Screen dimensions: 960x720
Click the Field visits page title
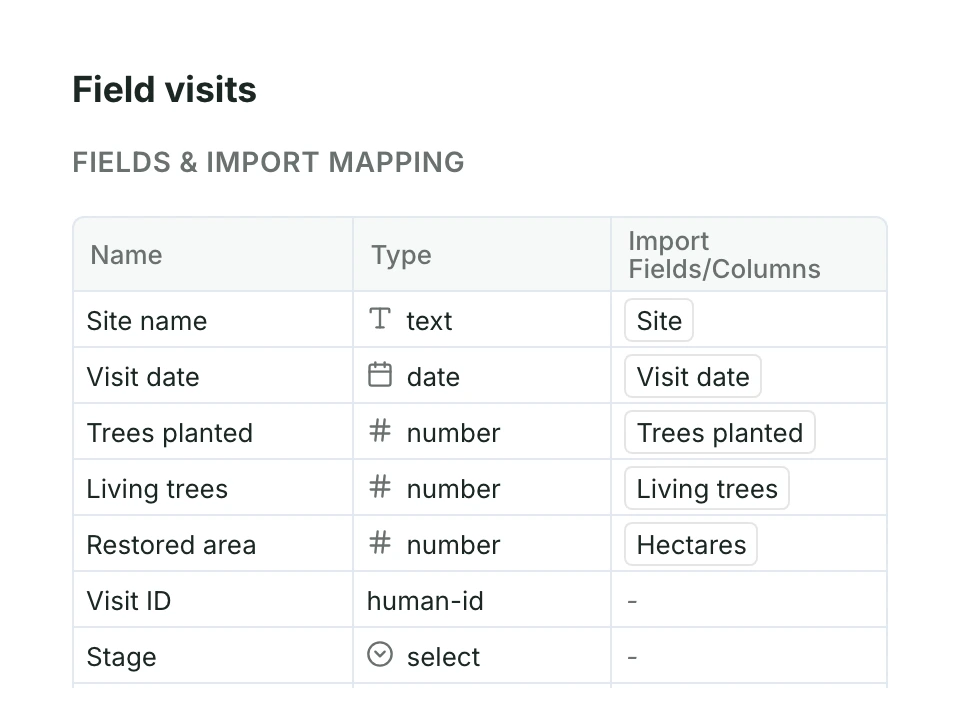[x=164, y=89]
